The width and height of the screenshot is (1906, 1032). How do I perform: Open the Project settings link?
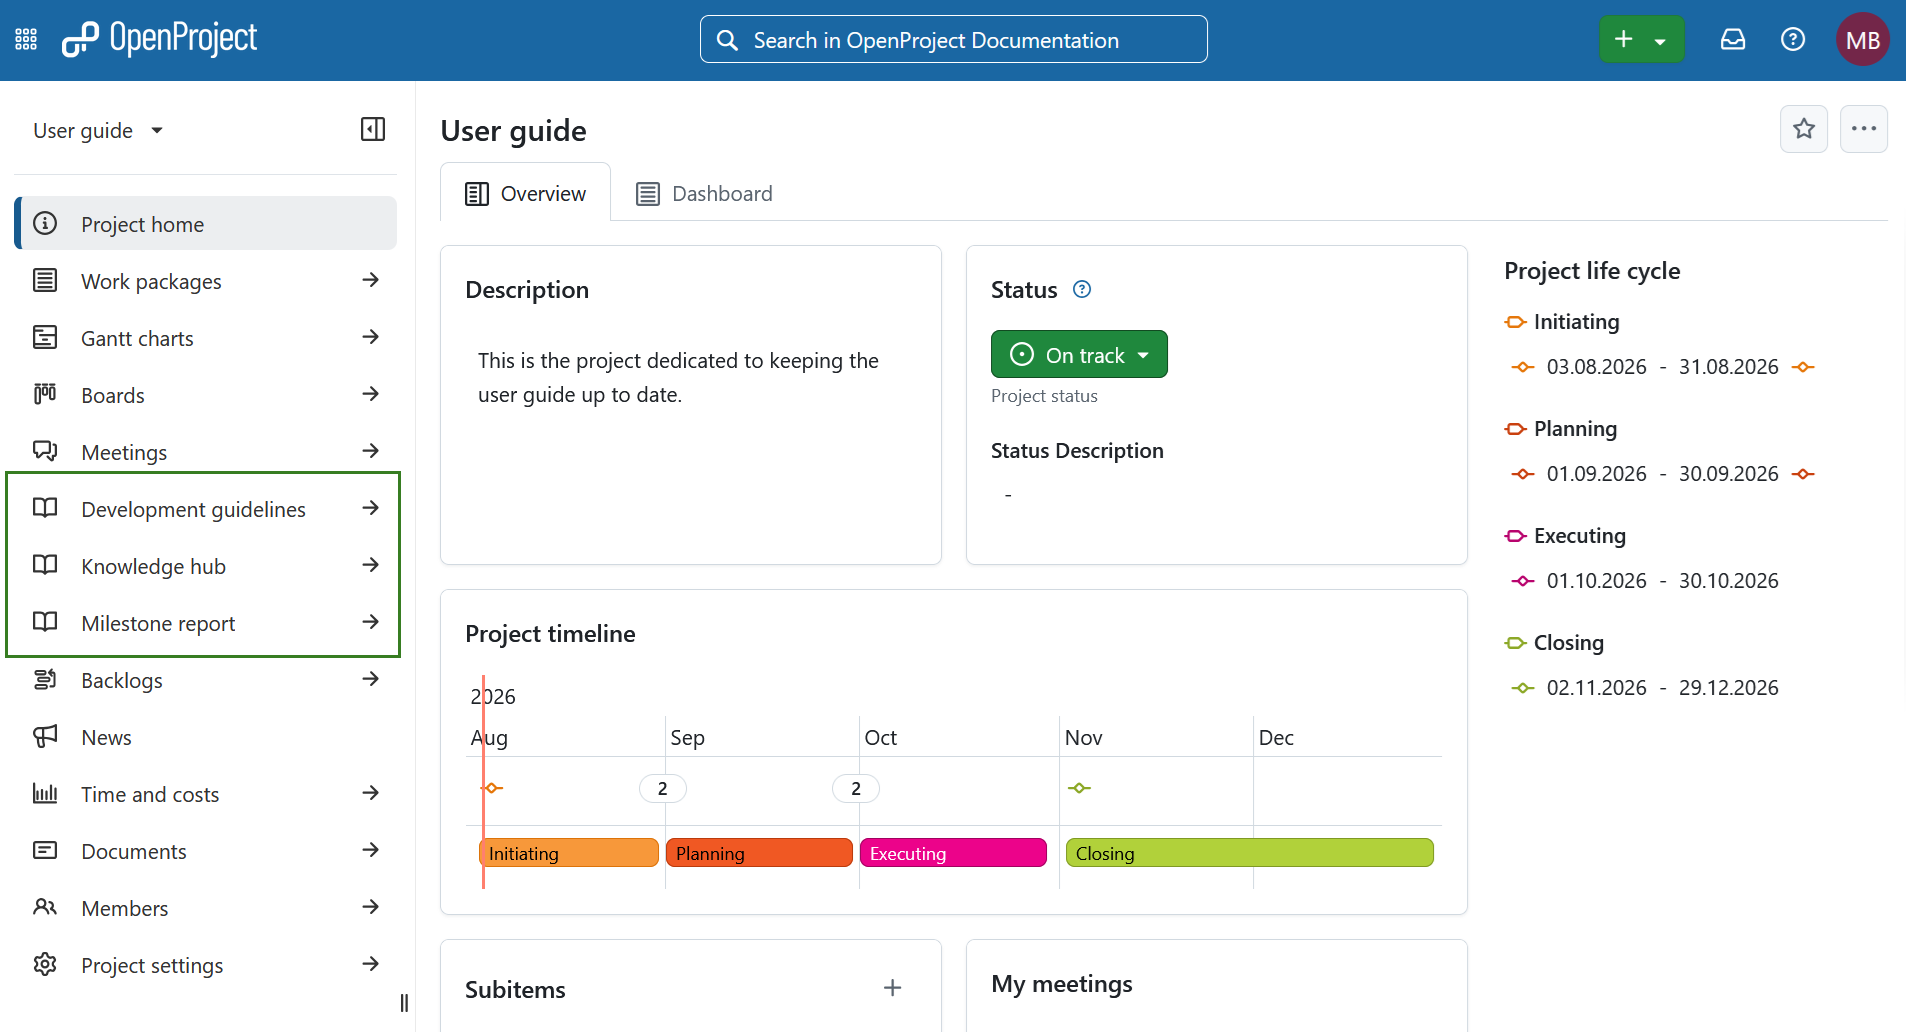(152, 965)
